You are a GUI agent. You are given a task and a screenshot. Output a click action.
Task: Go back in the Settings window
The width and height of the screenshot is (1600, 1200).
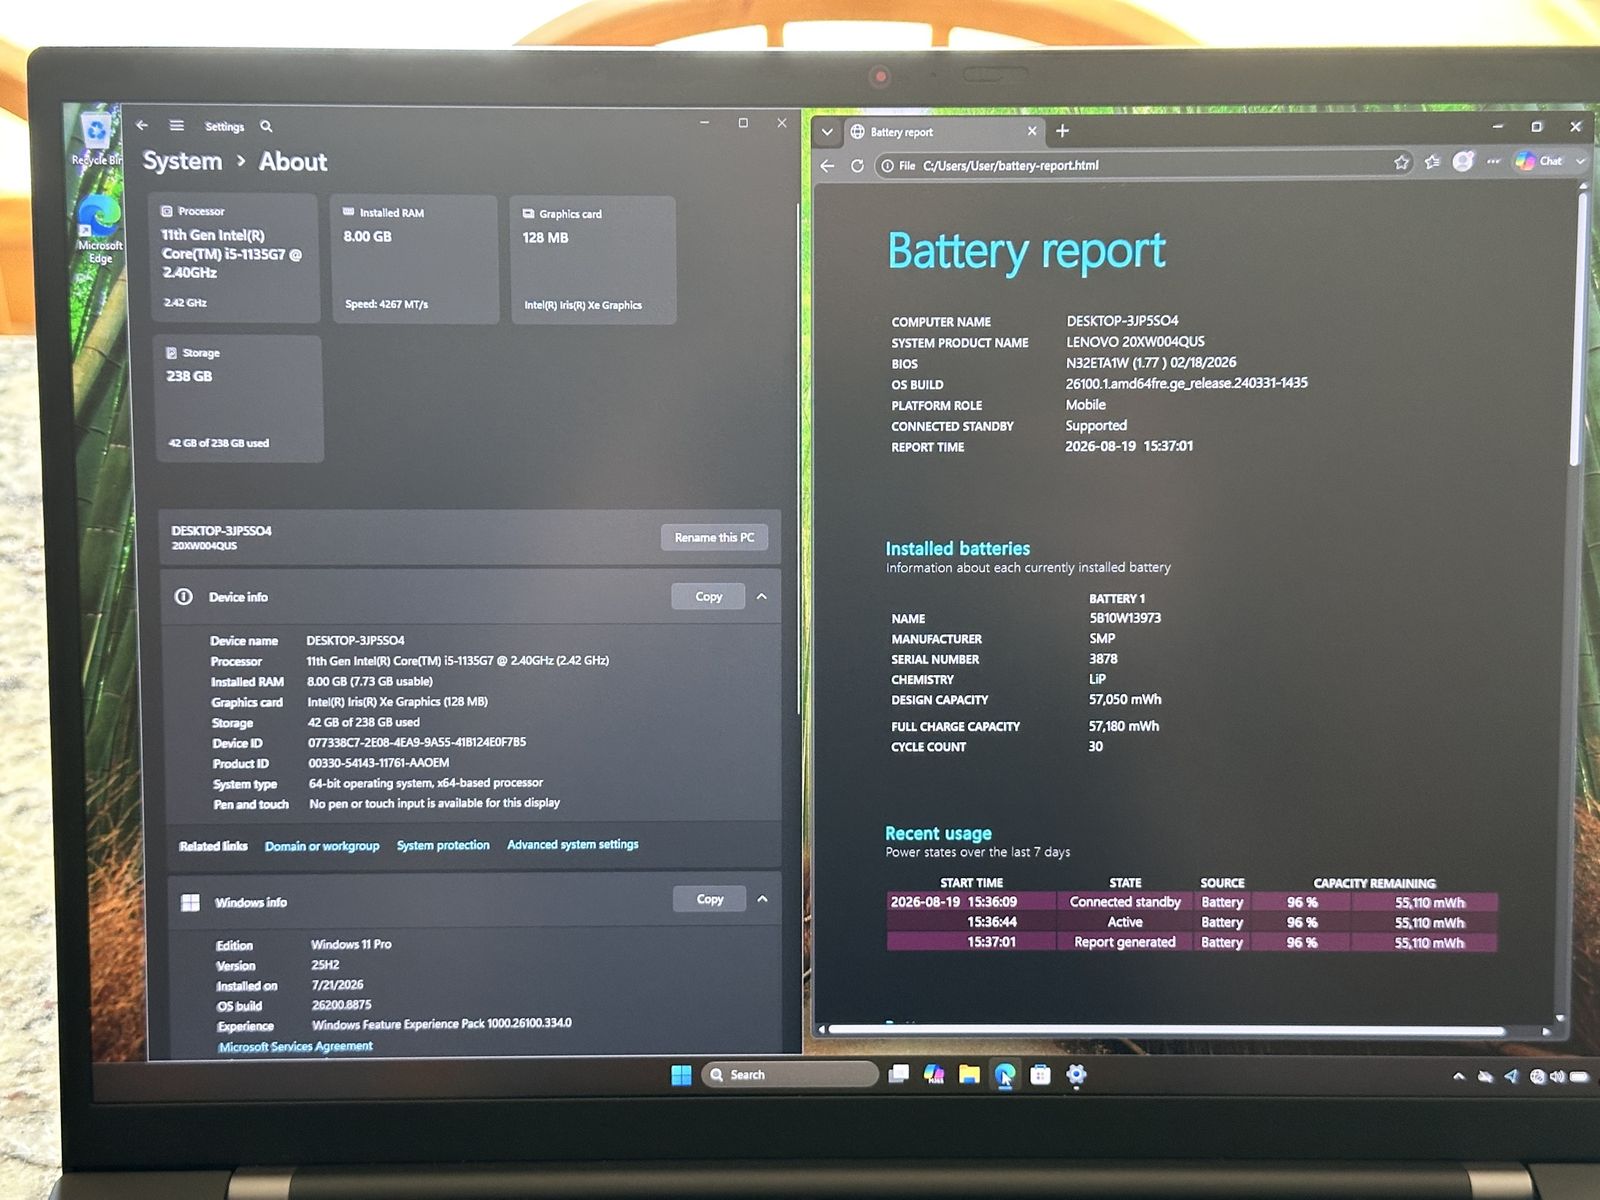pyautogui.click(x=142, y=125)
